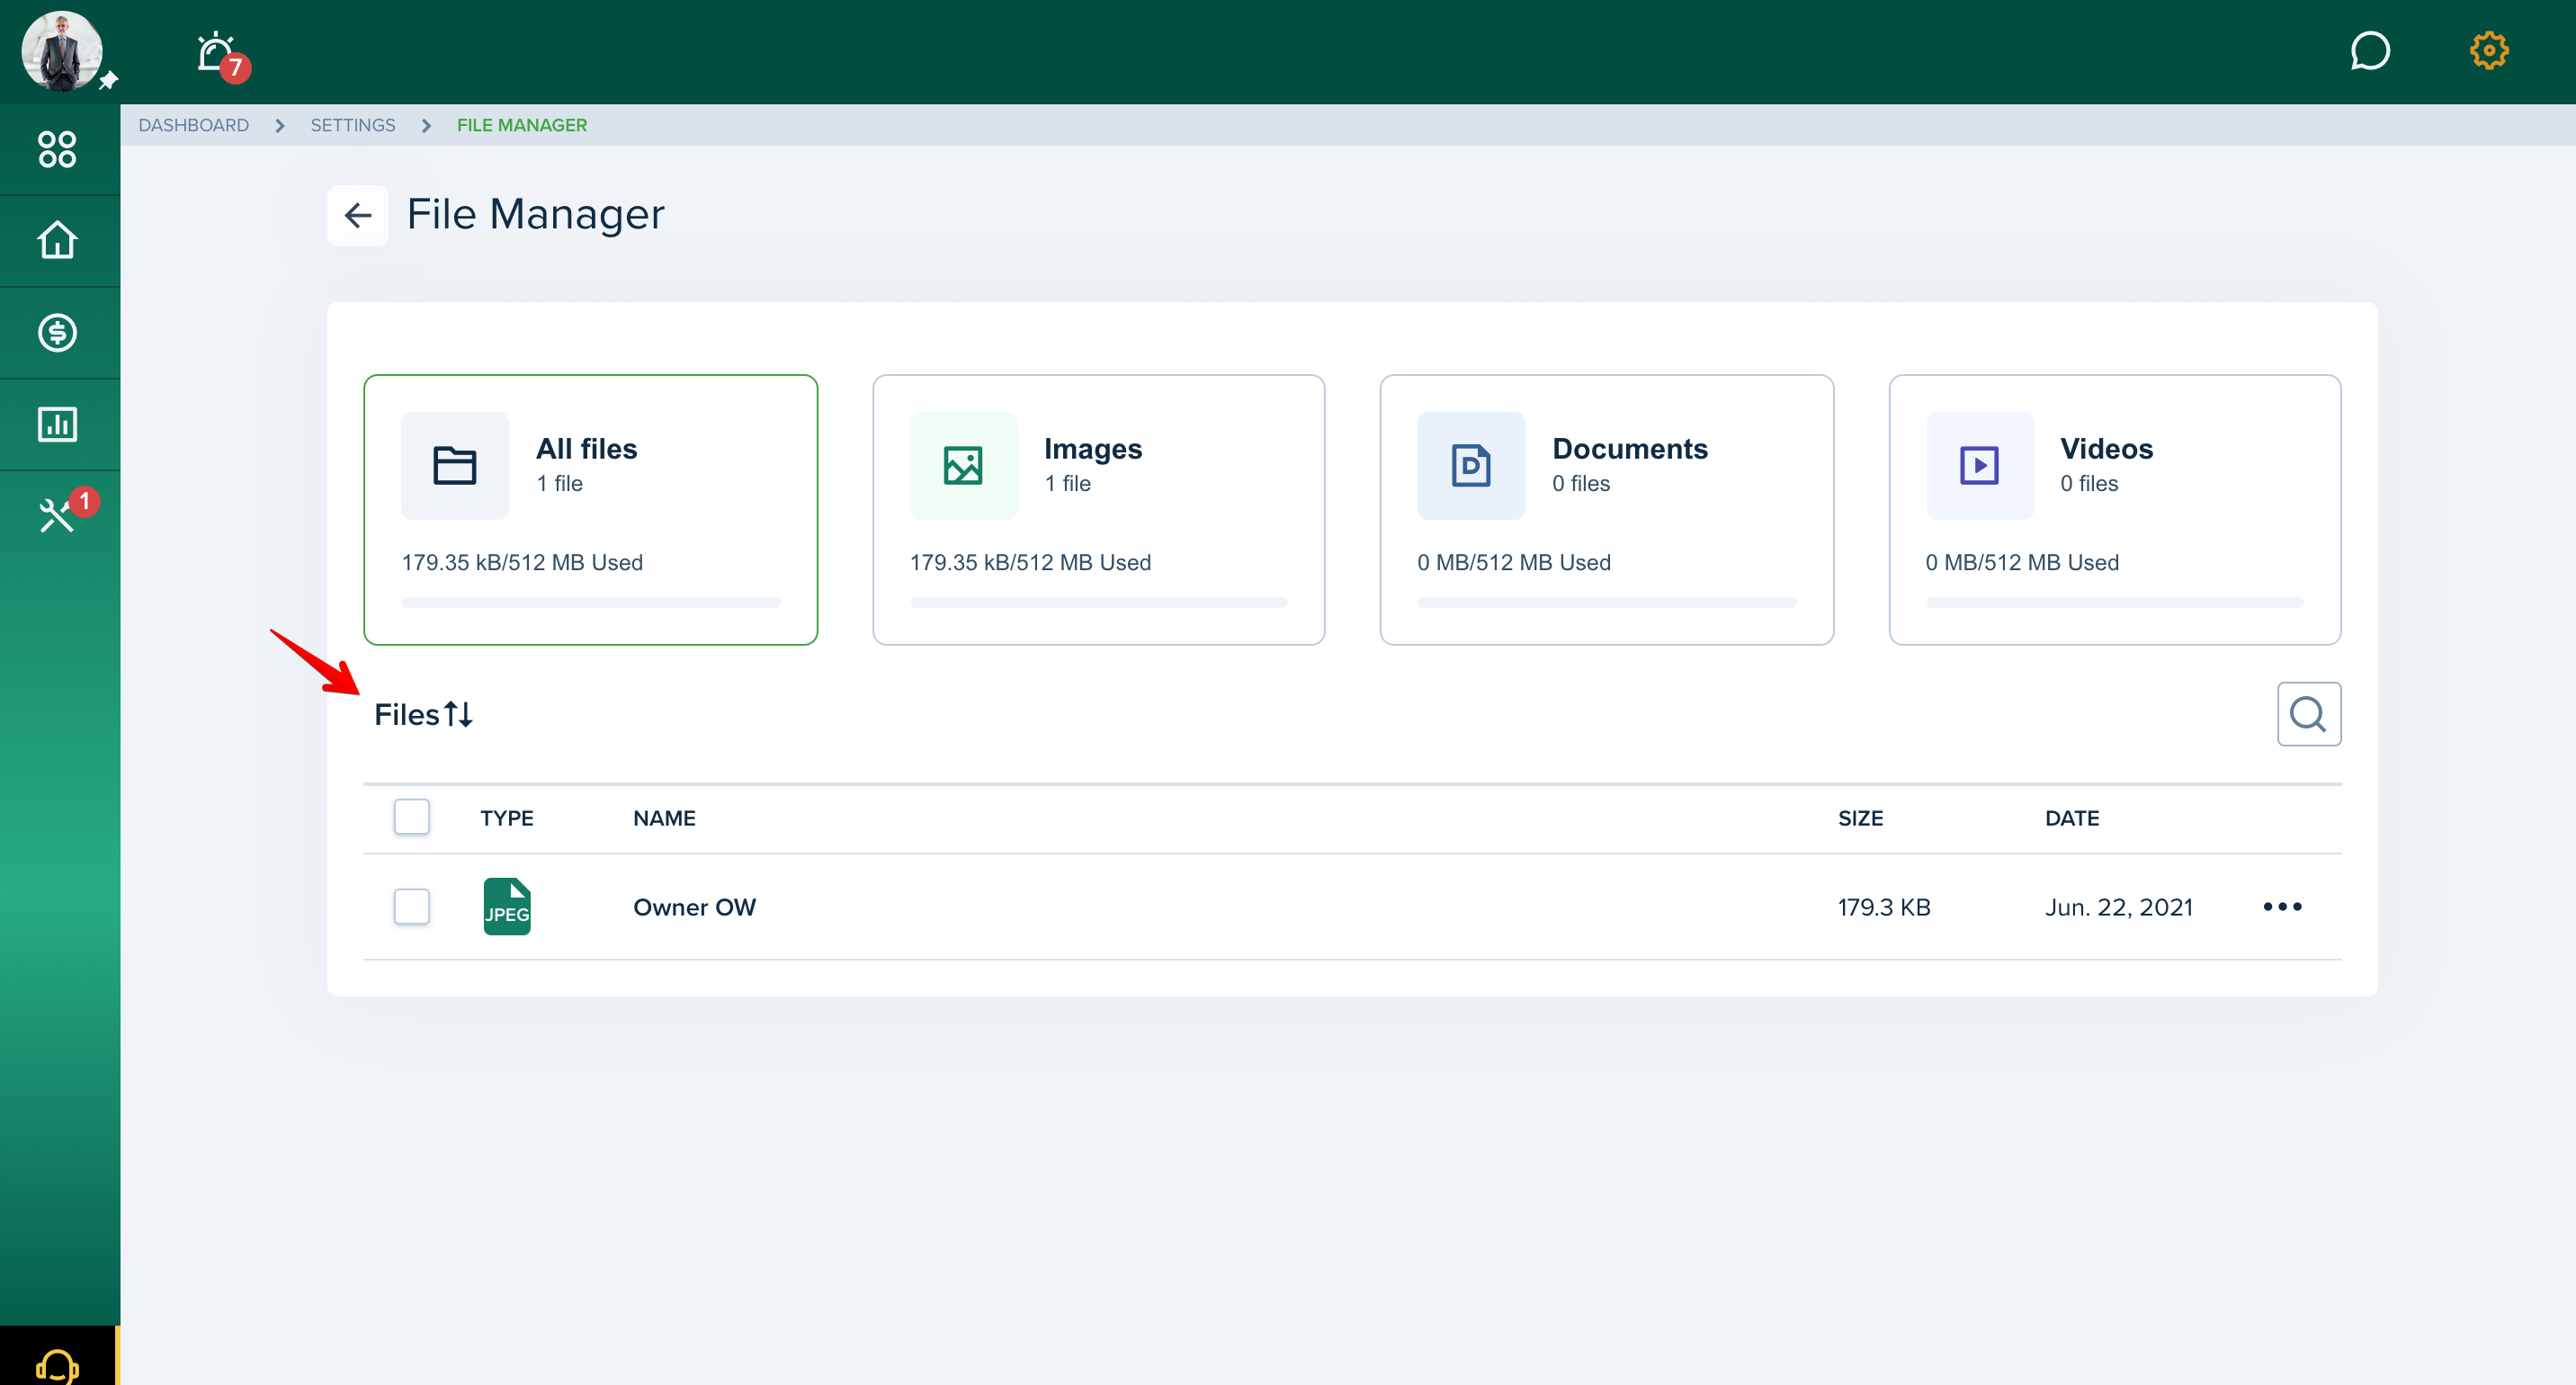The height and width of the screenshot is (1385, 2576).
Task: Toggle sort order arrows next to Files
Action: (459, 715)
